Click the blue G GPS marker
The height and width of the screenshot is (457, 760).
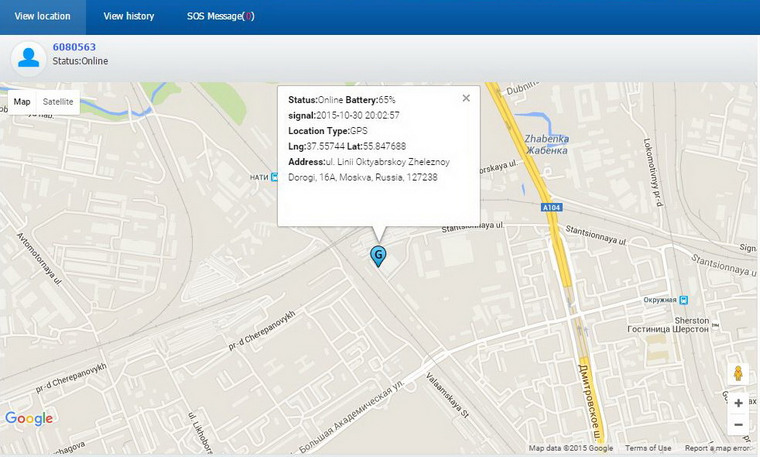tap(378, 256)
